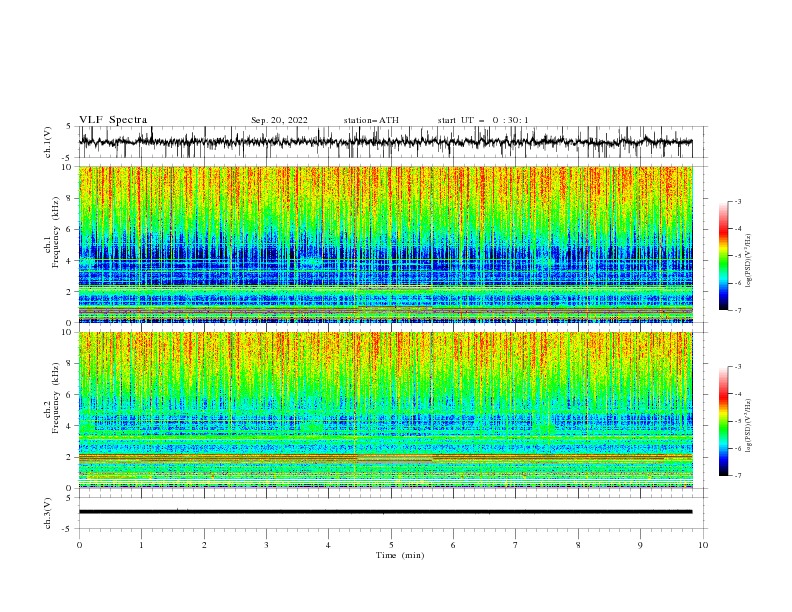Click the ch.1 black waveform trace
The image size is (792, 612).
pyautogui.click(x=385, y=142)
